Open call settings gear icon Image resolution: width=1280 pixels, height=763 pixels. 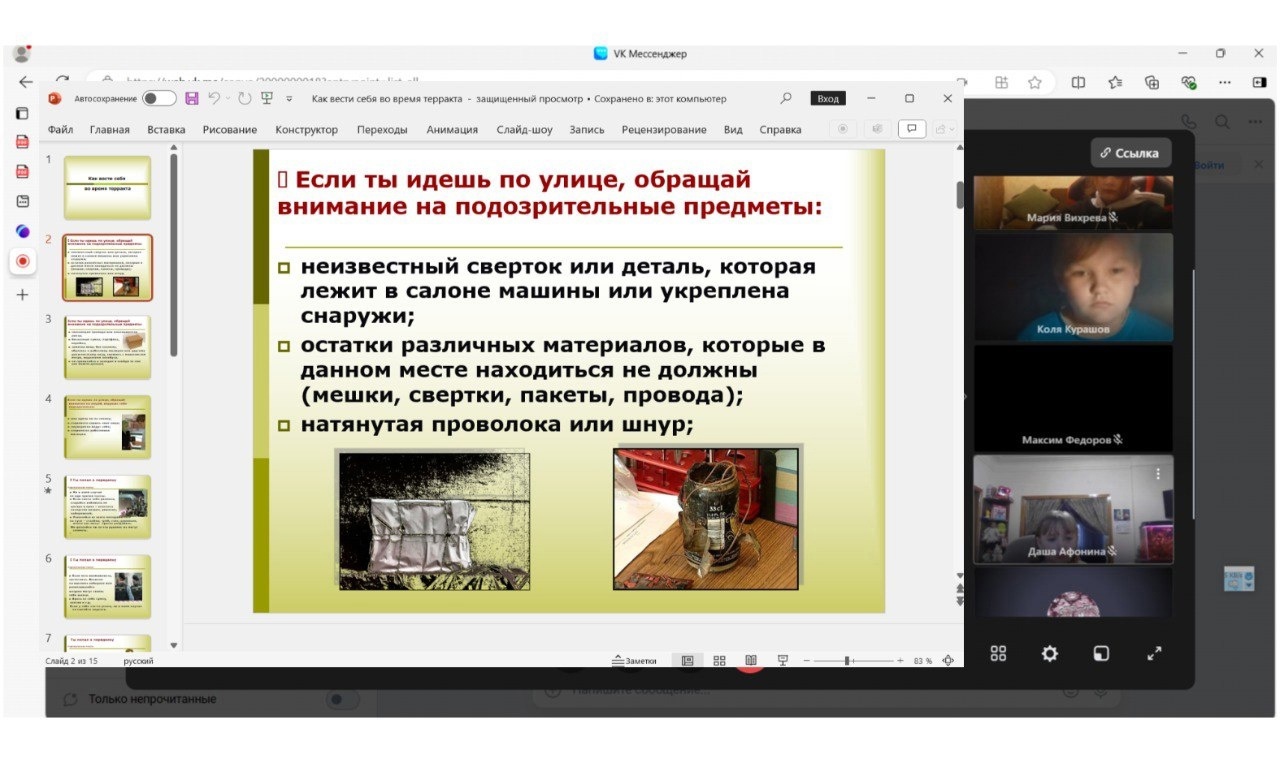(x=1049, y=653)
